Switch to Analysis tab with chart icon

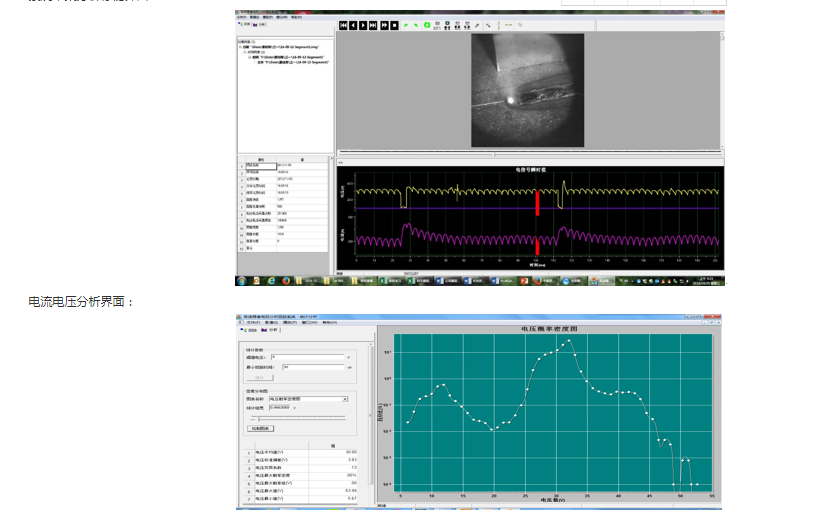pos(269,330)
